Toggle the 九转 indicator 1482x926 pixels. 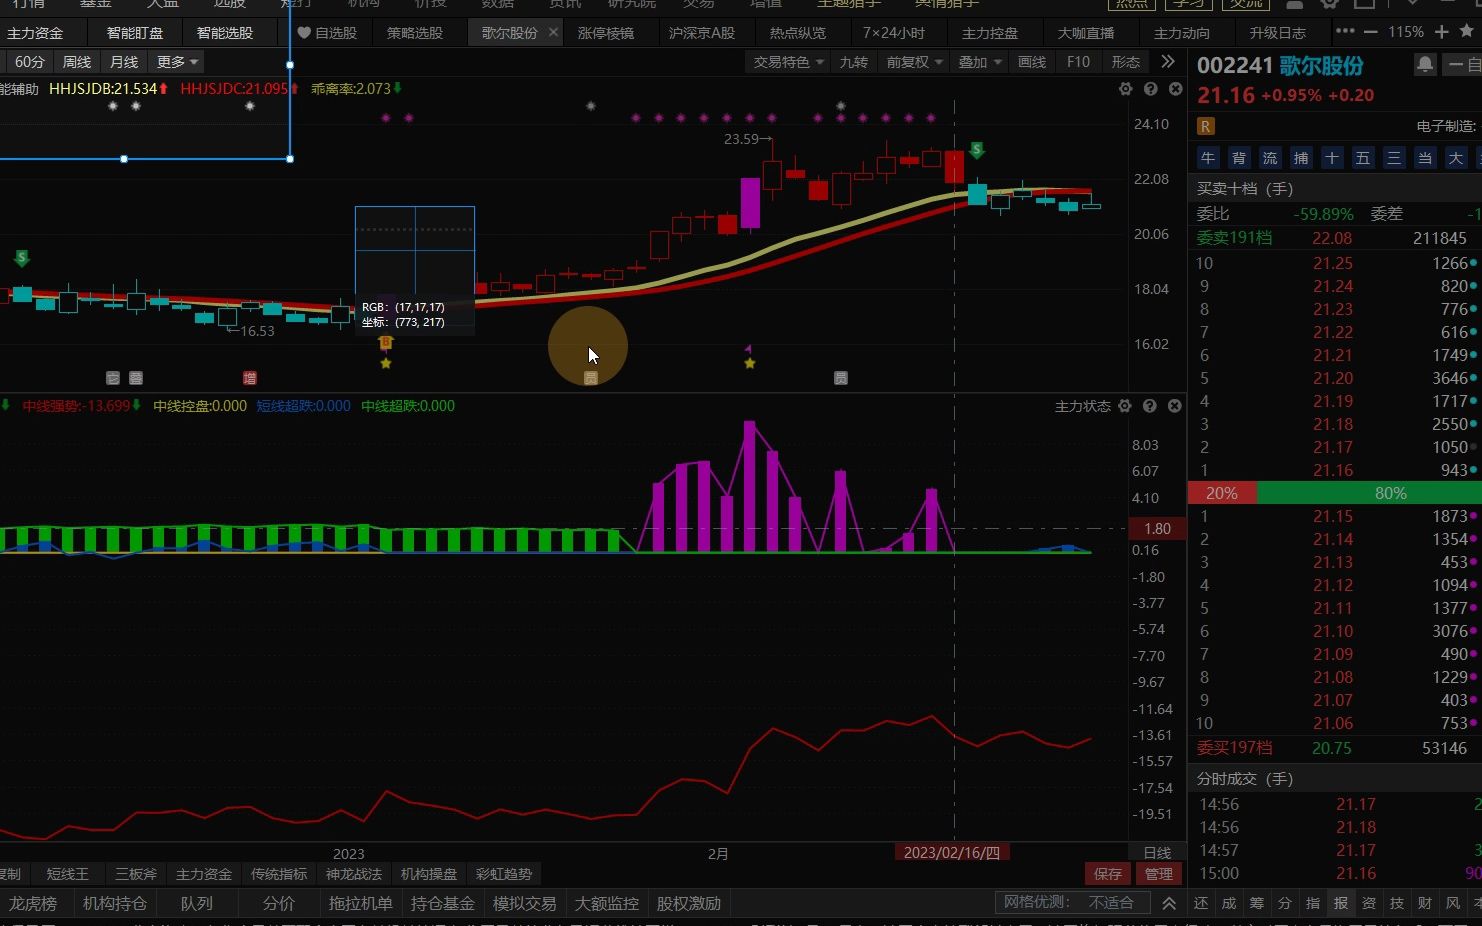pyautogui.click(x=854, y=62)
